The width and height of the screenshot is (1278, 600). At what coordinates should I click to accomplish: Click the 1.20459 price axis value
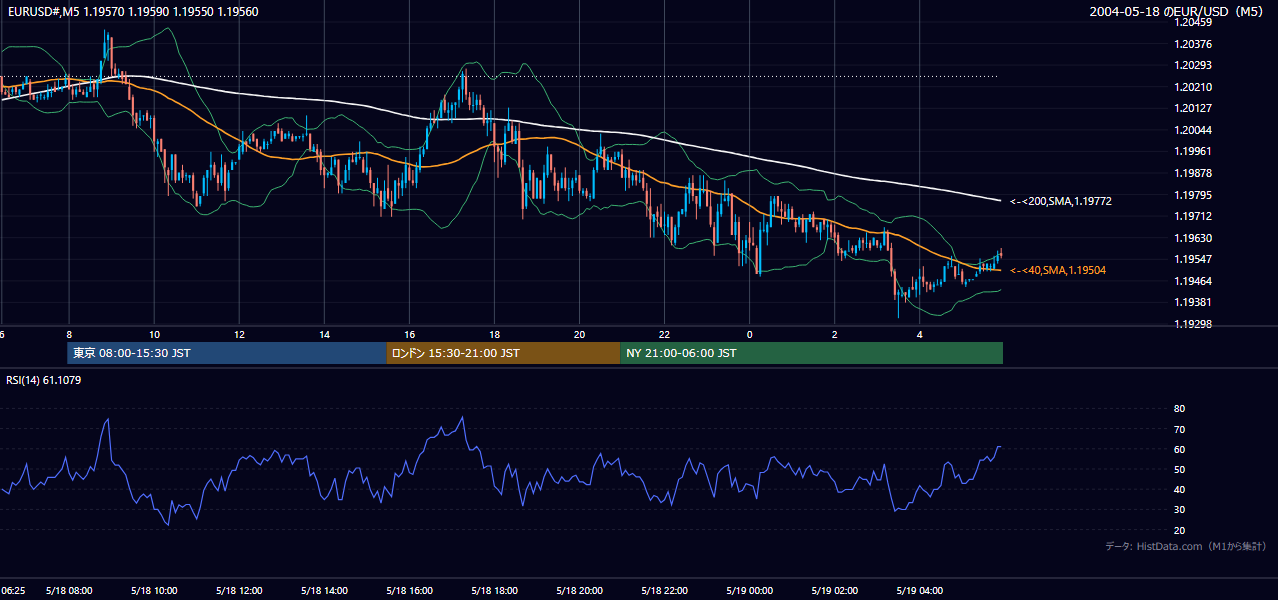point(1194,22)
